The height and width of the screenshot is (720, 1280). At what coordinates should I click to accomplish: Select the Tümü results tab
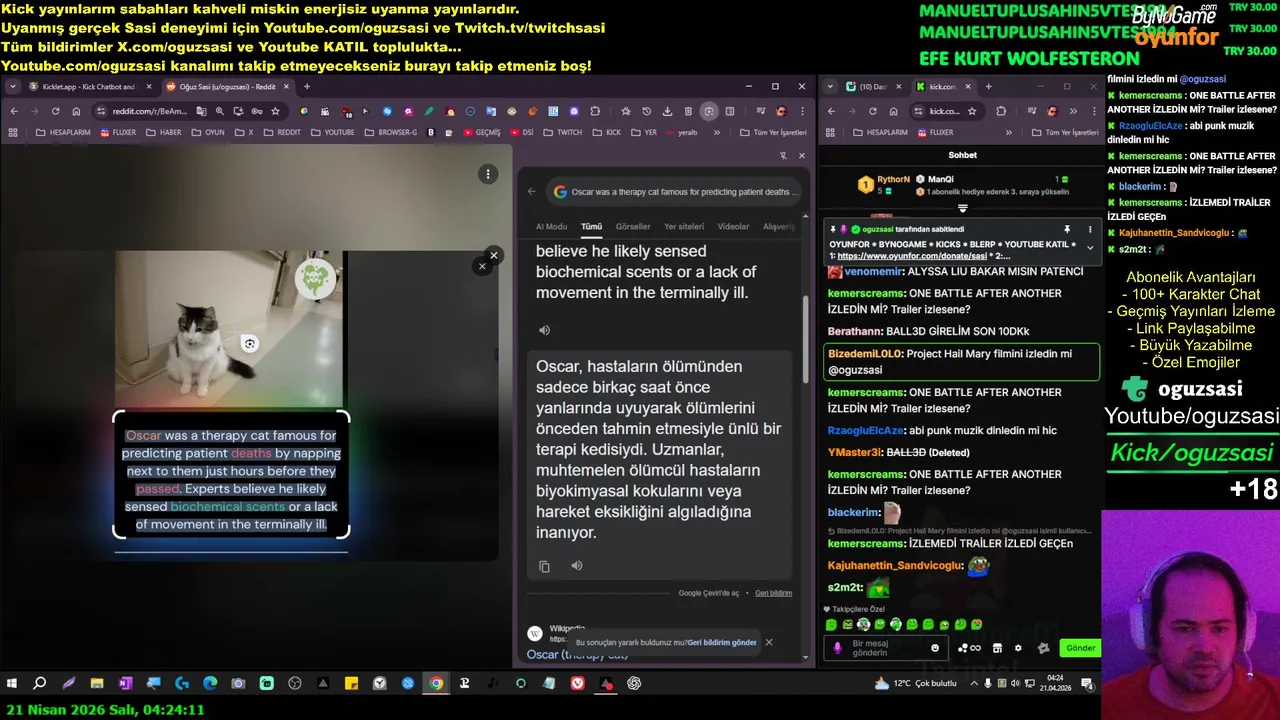pyautogui.click(x=592, y=227)
